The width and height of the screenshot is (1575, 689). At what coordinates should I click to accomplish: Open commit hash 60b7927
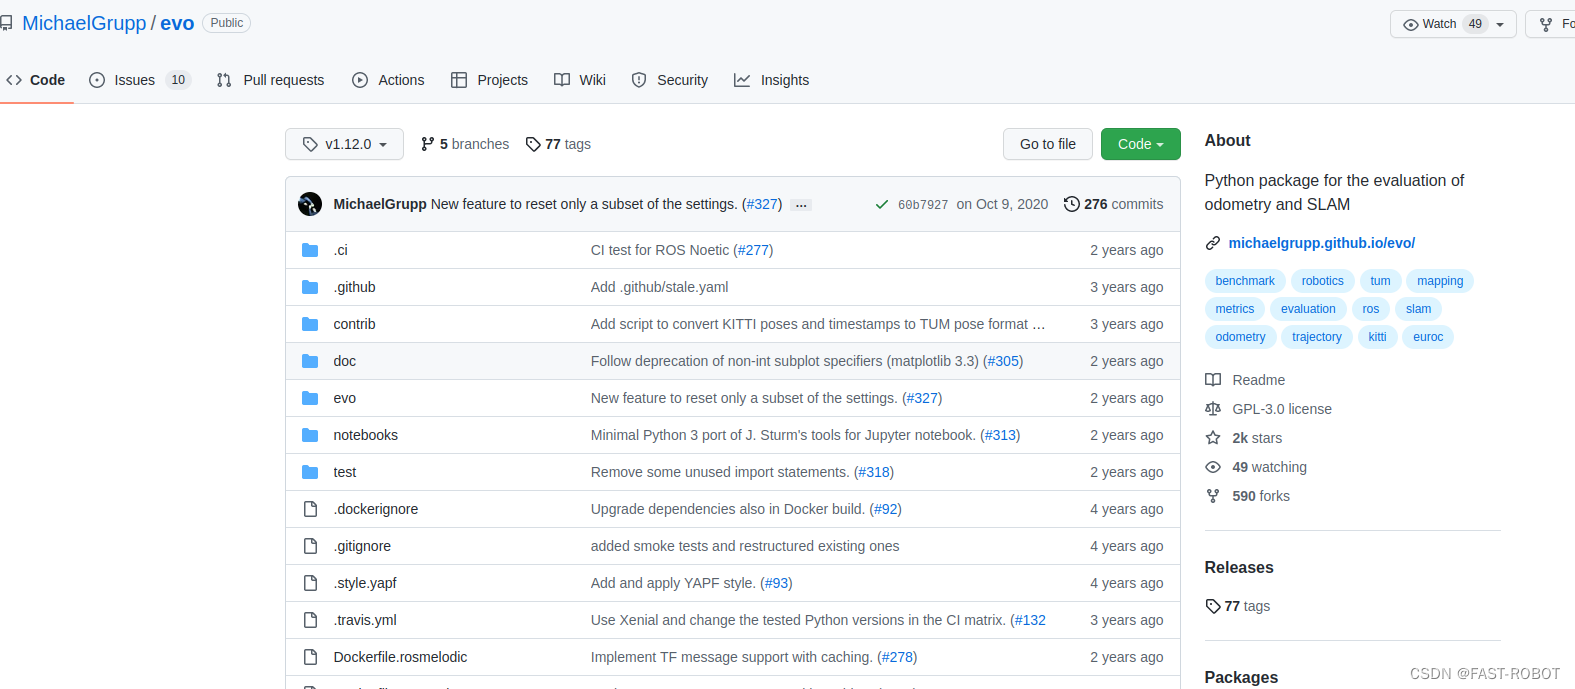pos(923,205)
